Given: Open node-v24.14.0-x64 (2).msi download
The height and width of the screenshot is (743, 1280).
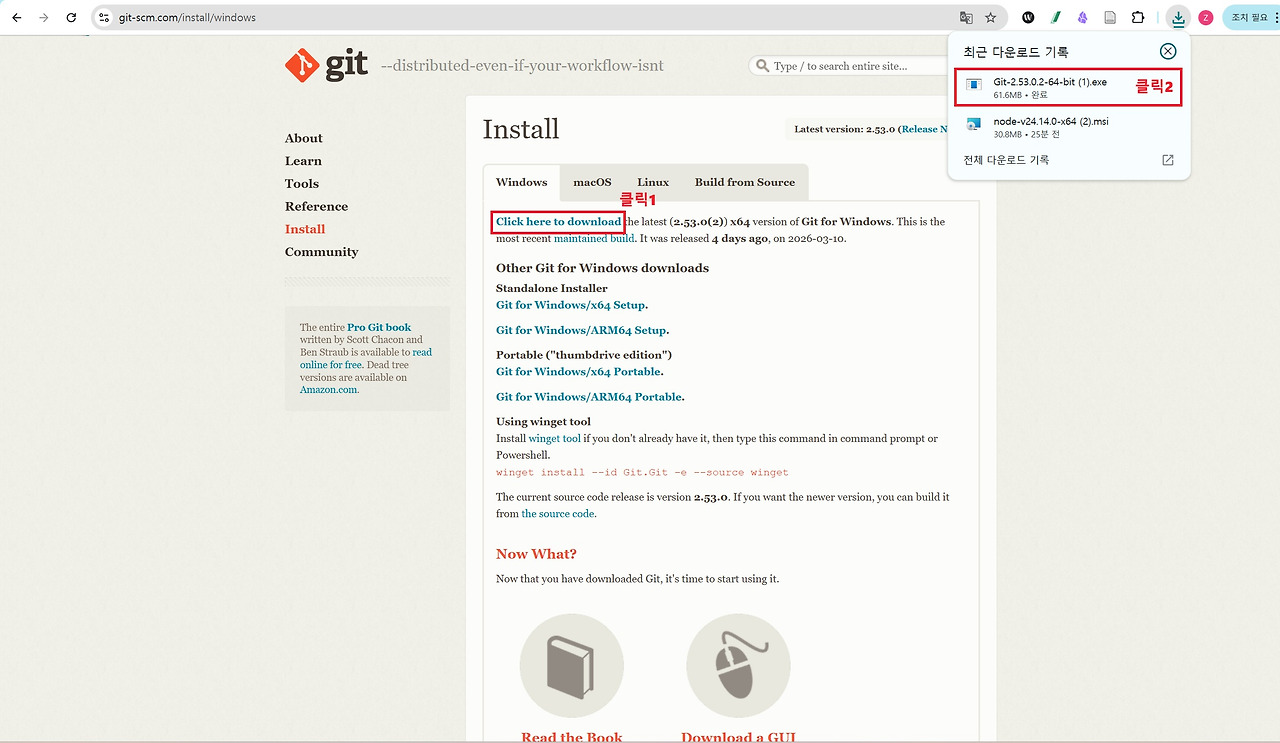Looking at the screenshot, I should [x=1068, y=127].
